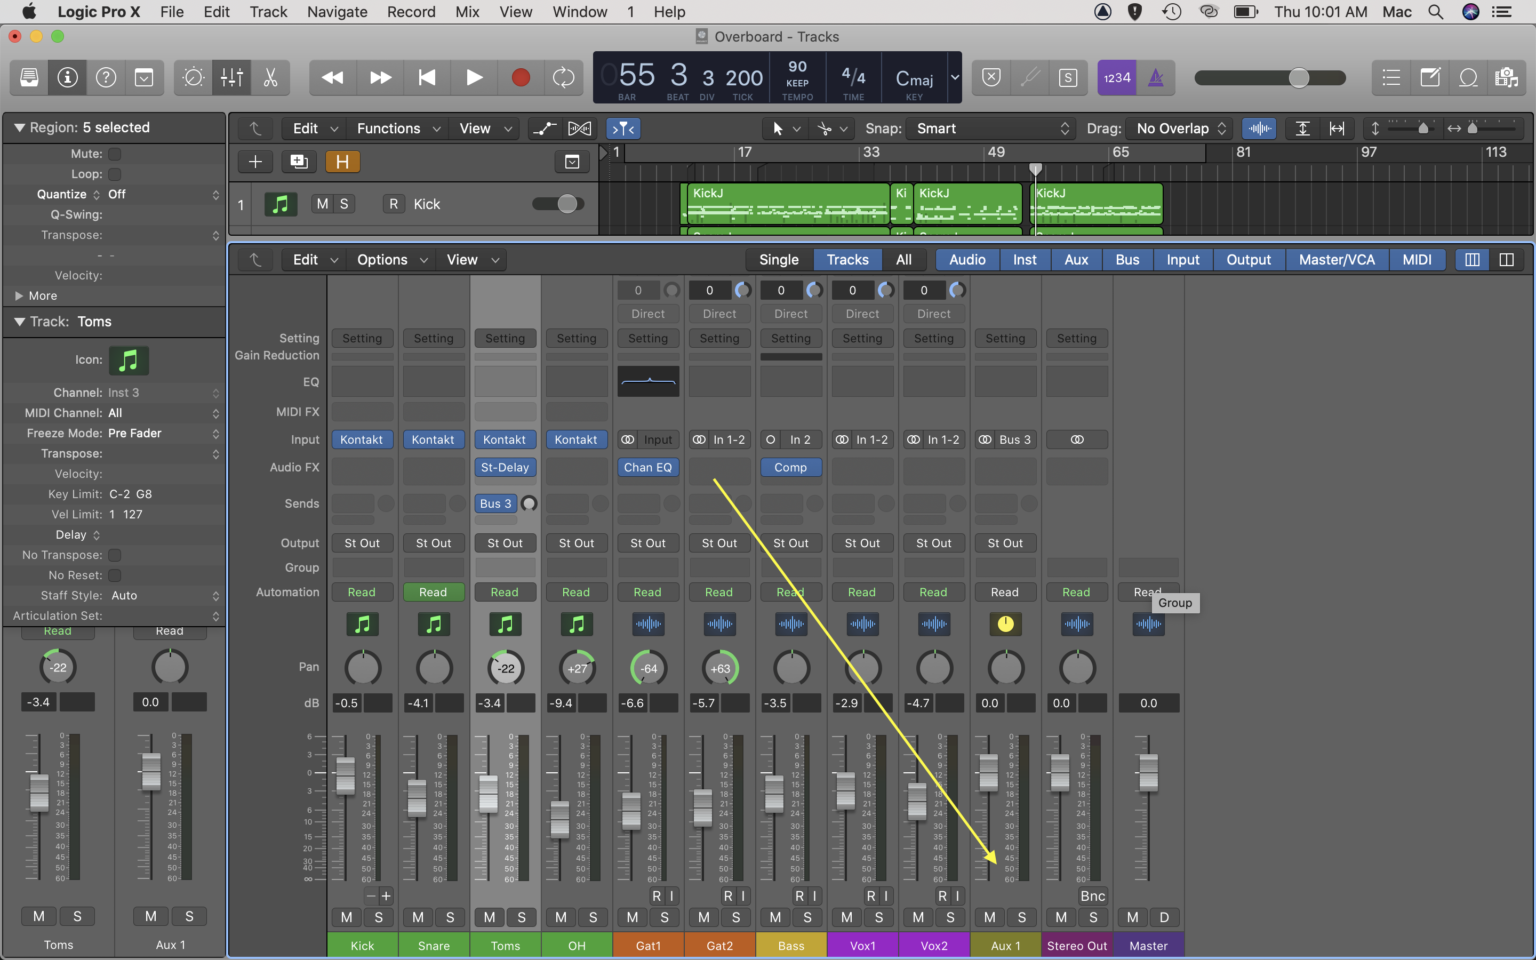Open the Loop Browser icon
Screen dimensions: 1536x960
pos(1468,77)
